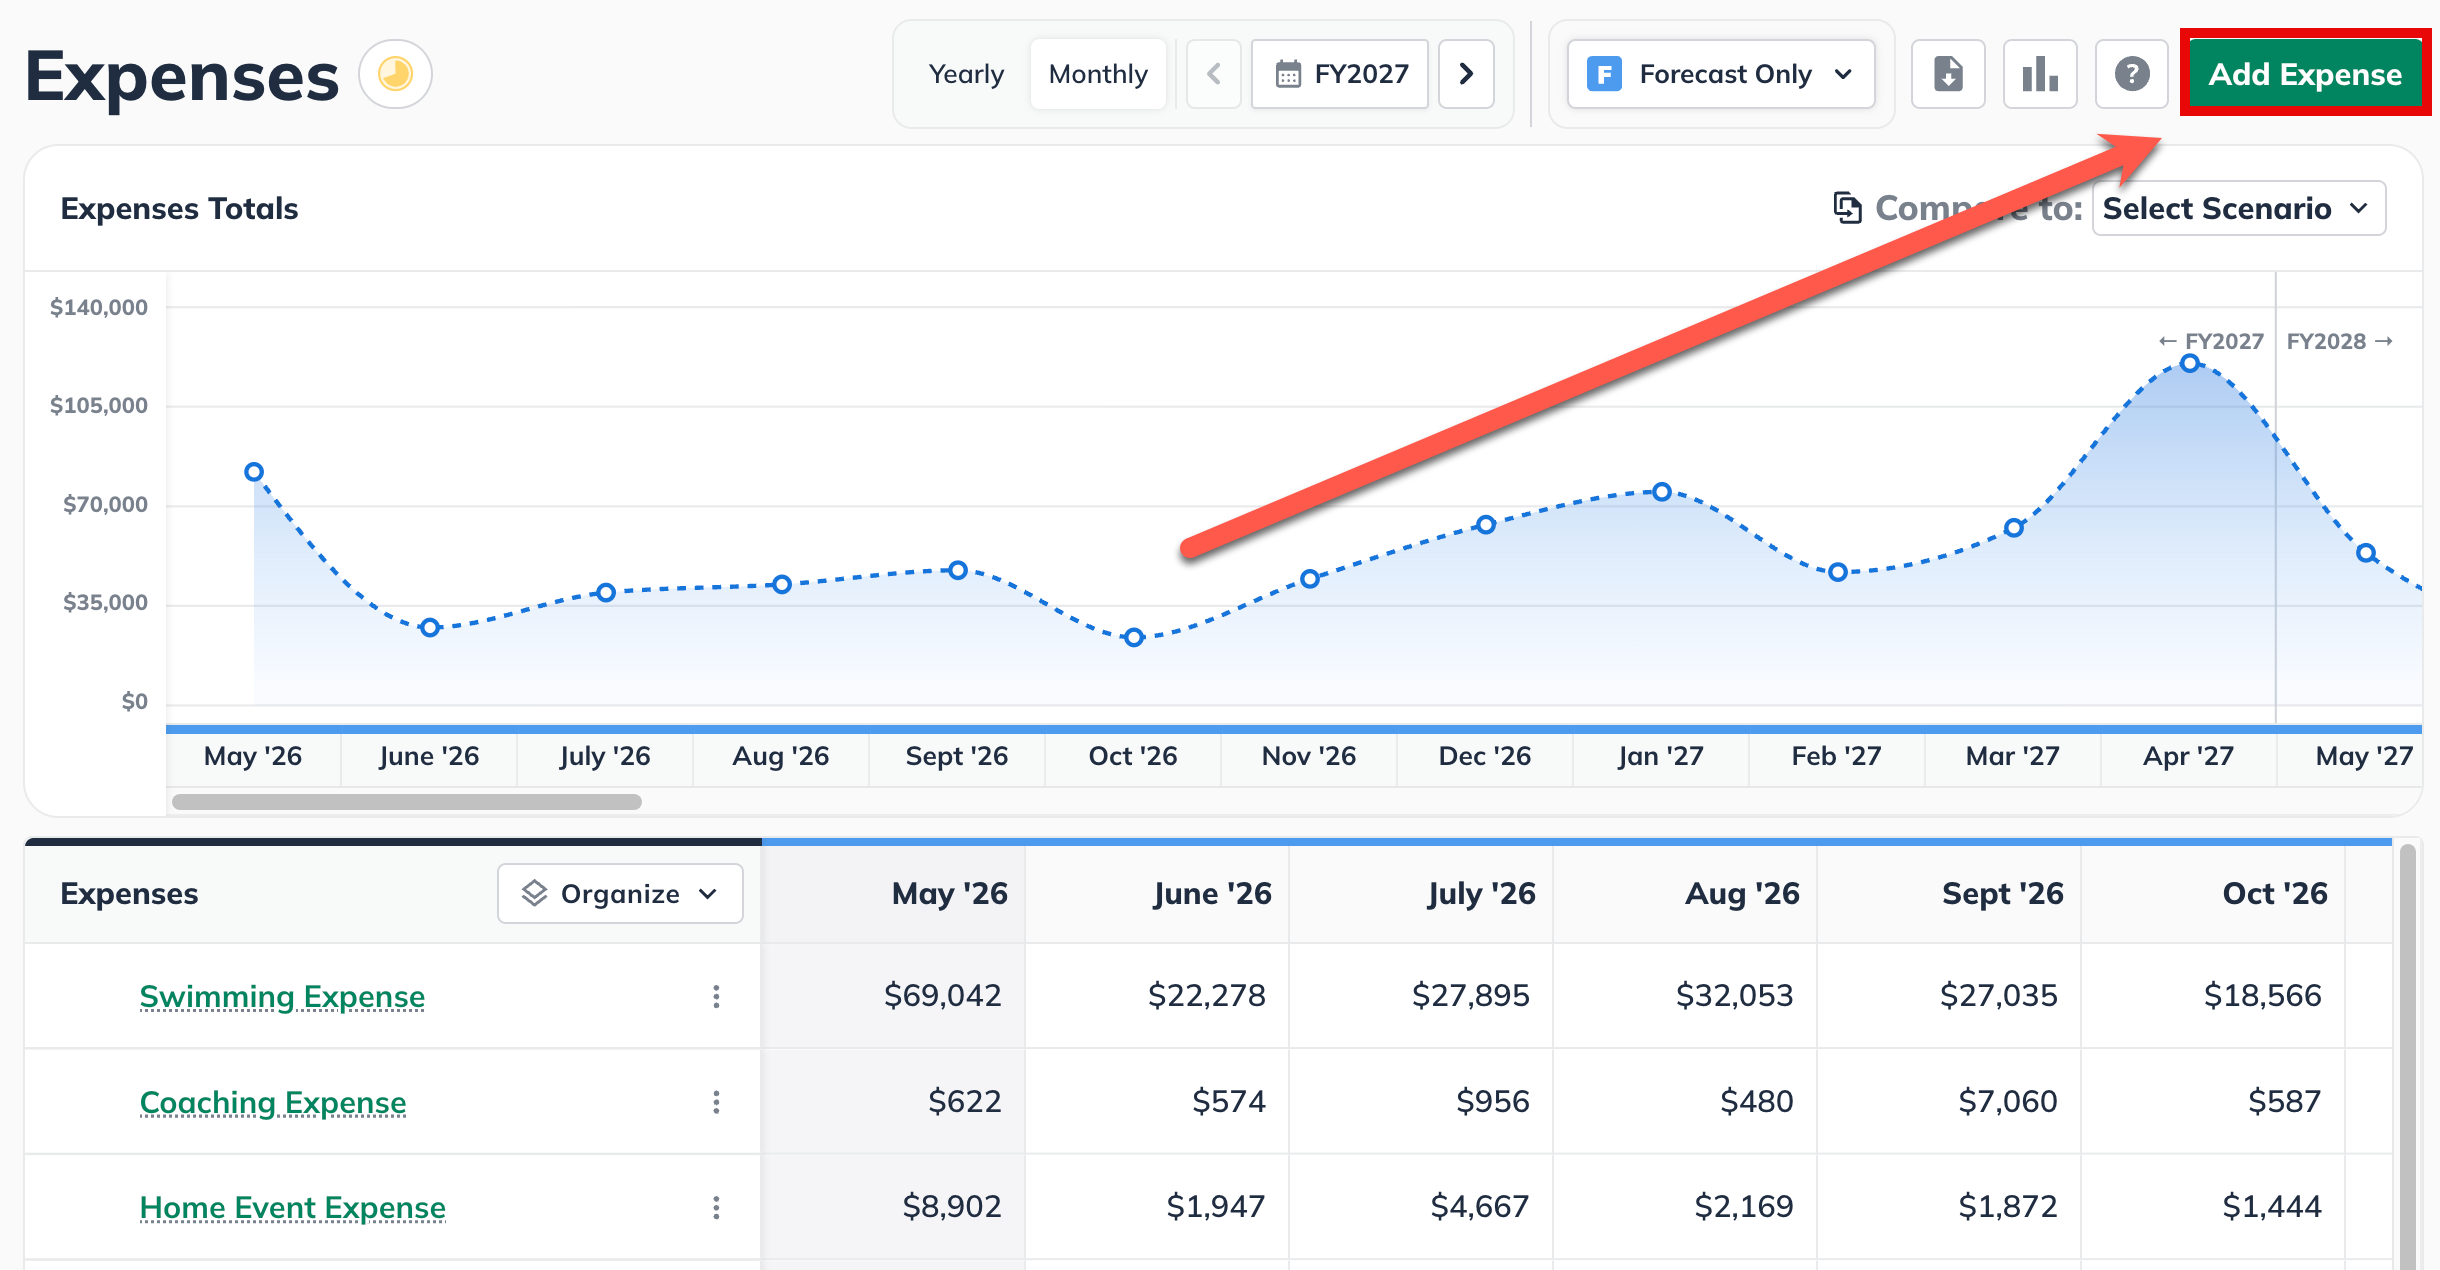Advance to the next fiscal year arrow

(x=1466, y=74)
